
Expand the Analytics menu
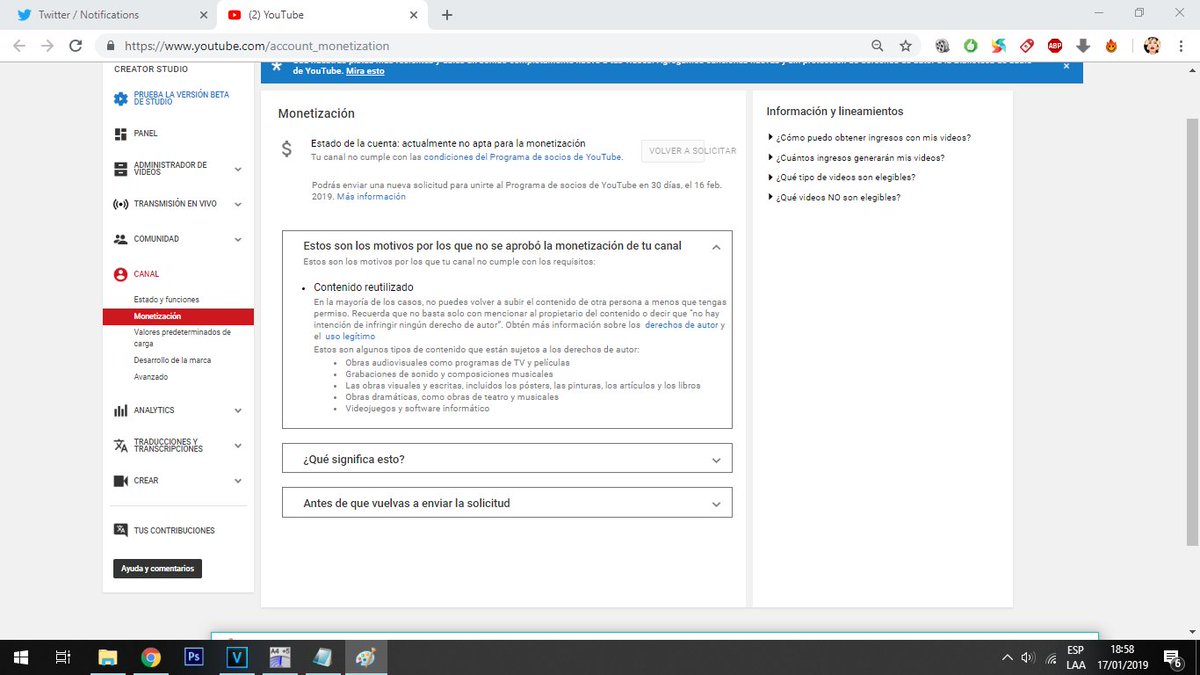tap(238, 410)
